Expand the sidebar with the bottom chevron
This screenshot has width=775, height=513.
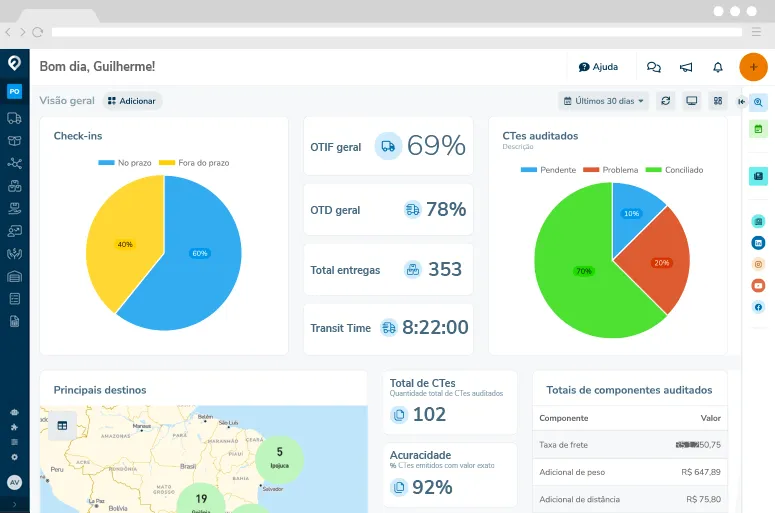coord(14,505)
